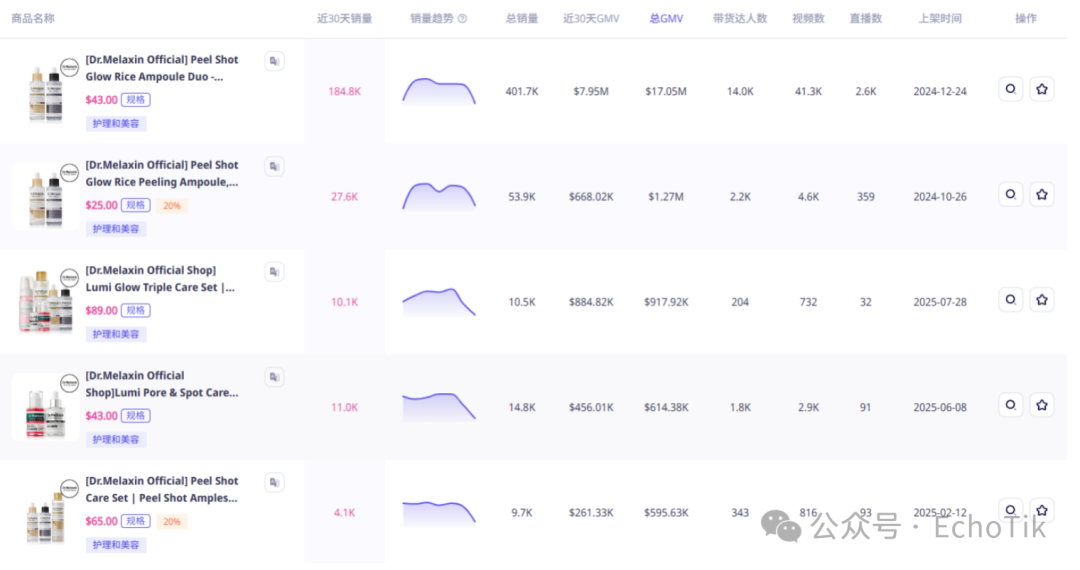The width and height of the screenshot is (1080, 570).
Task: Open Peel Shot Care Set product title
Action: point(162,489)
